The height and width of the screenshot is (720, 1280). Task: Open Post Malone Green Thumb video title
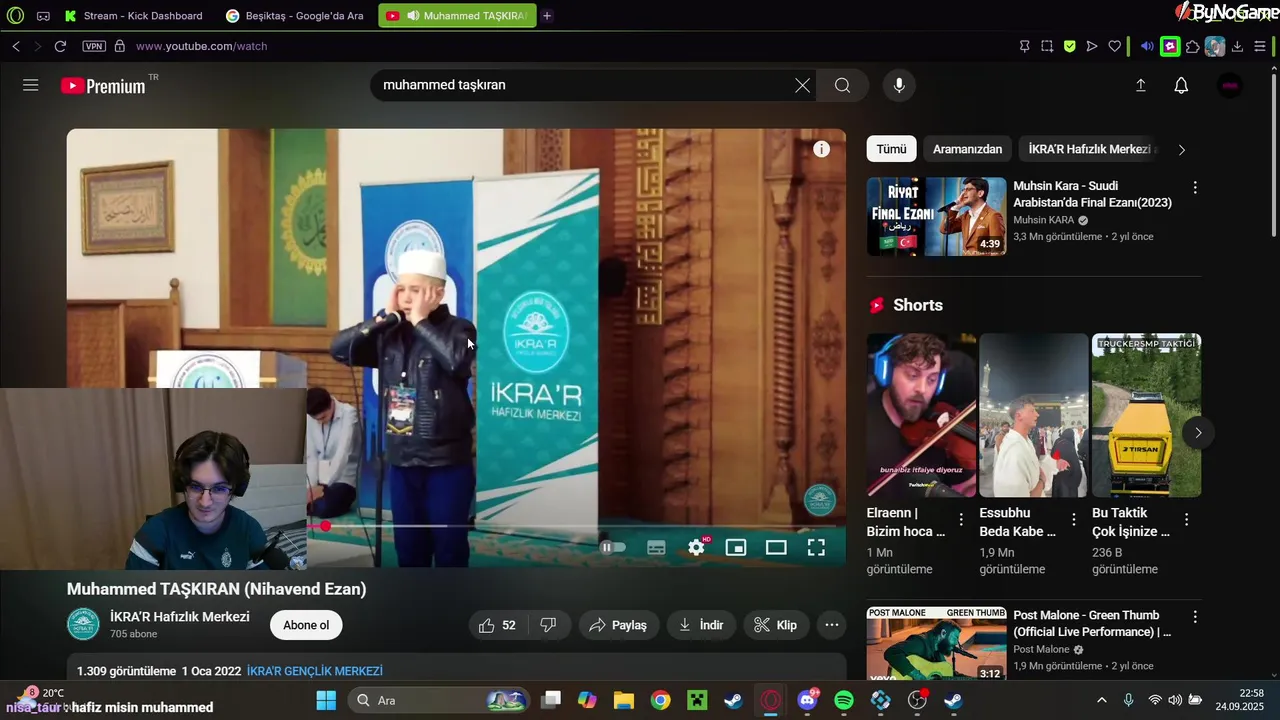click(x=1092, y=623)
